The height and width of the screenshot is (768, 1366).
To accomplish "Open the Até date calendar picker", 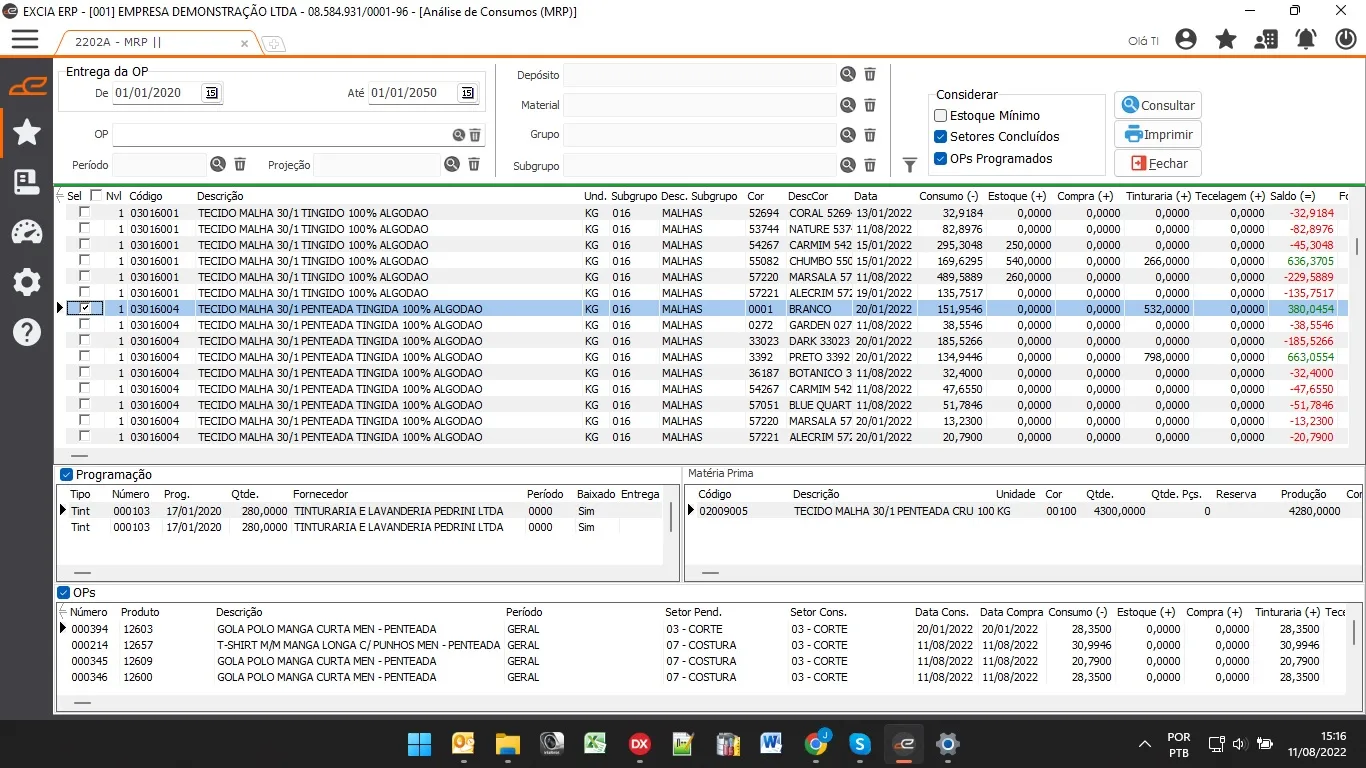I will click(x=467, y=93).
